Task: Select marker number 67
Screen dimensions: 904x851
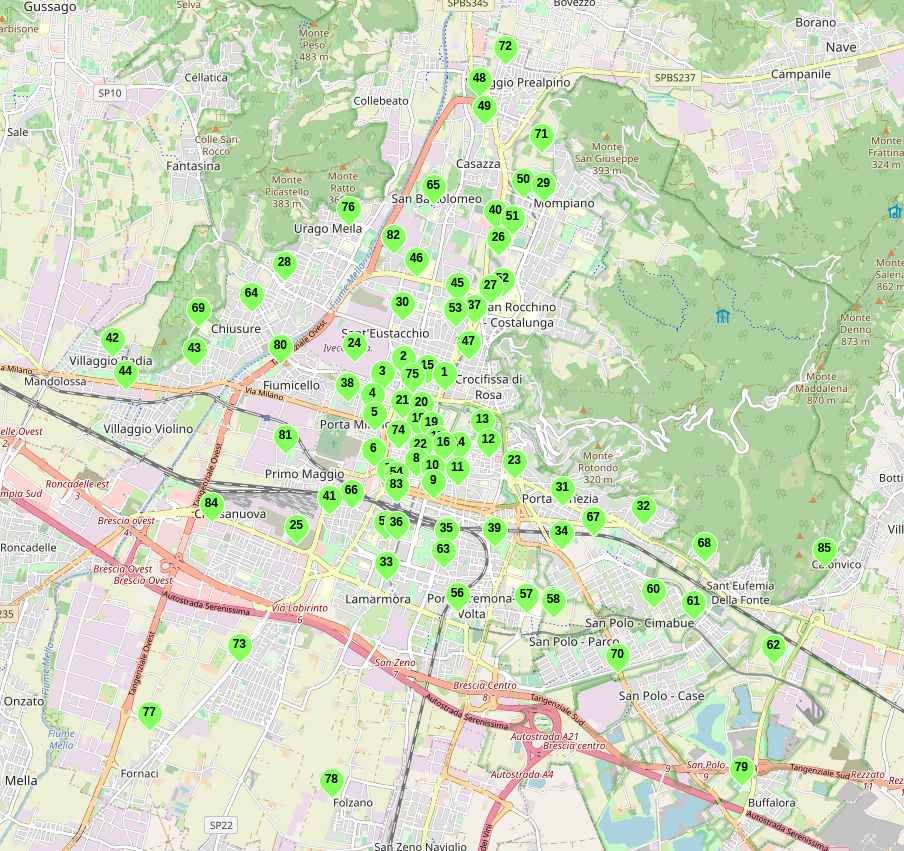Action: 593,521
